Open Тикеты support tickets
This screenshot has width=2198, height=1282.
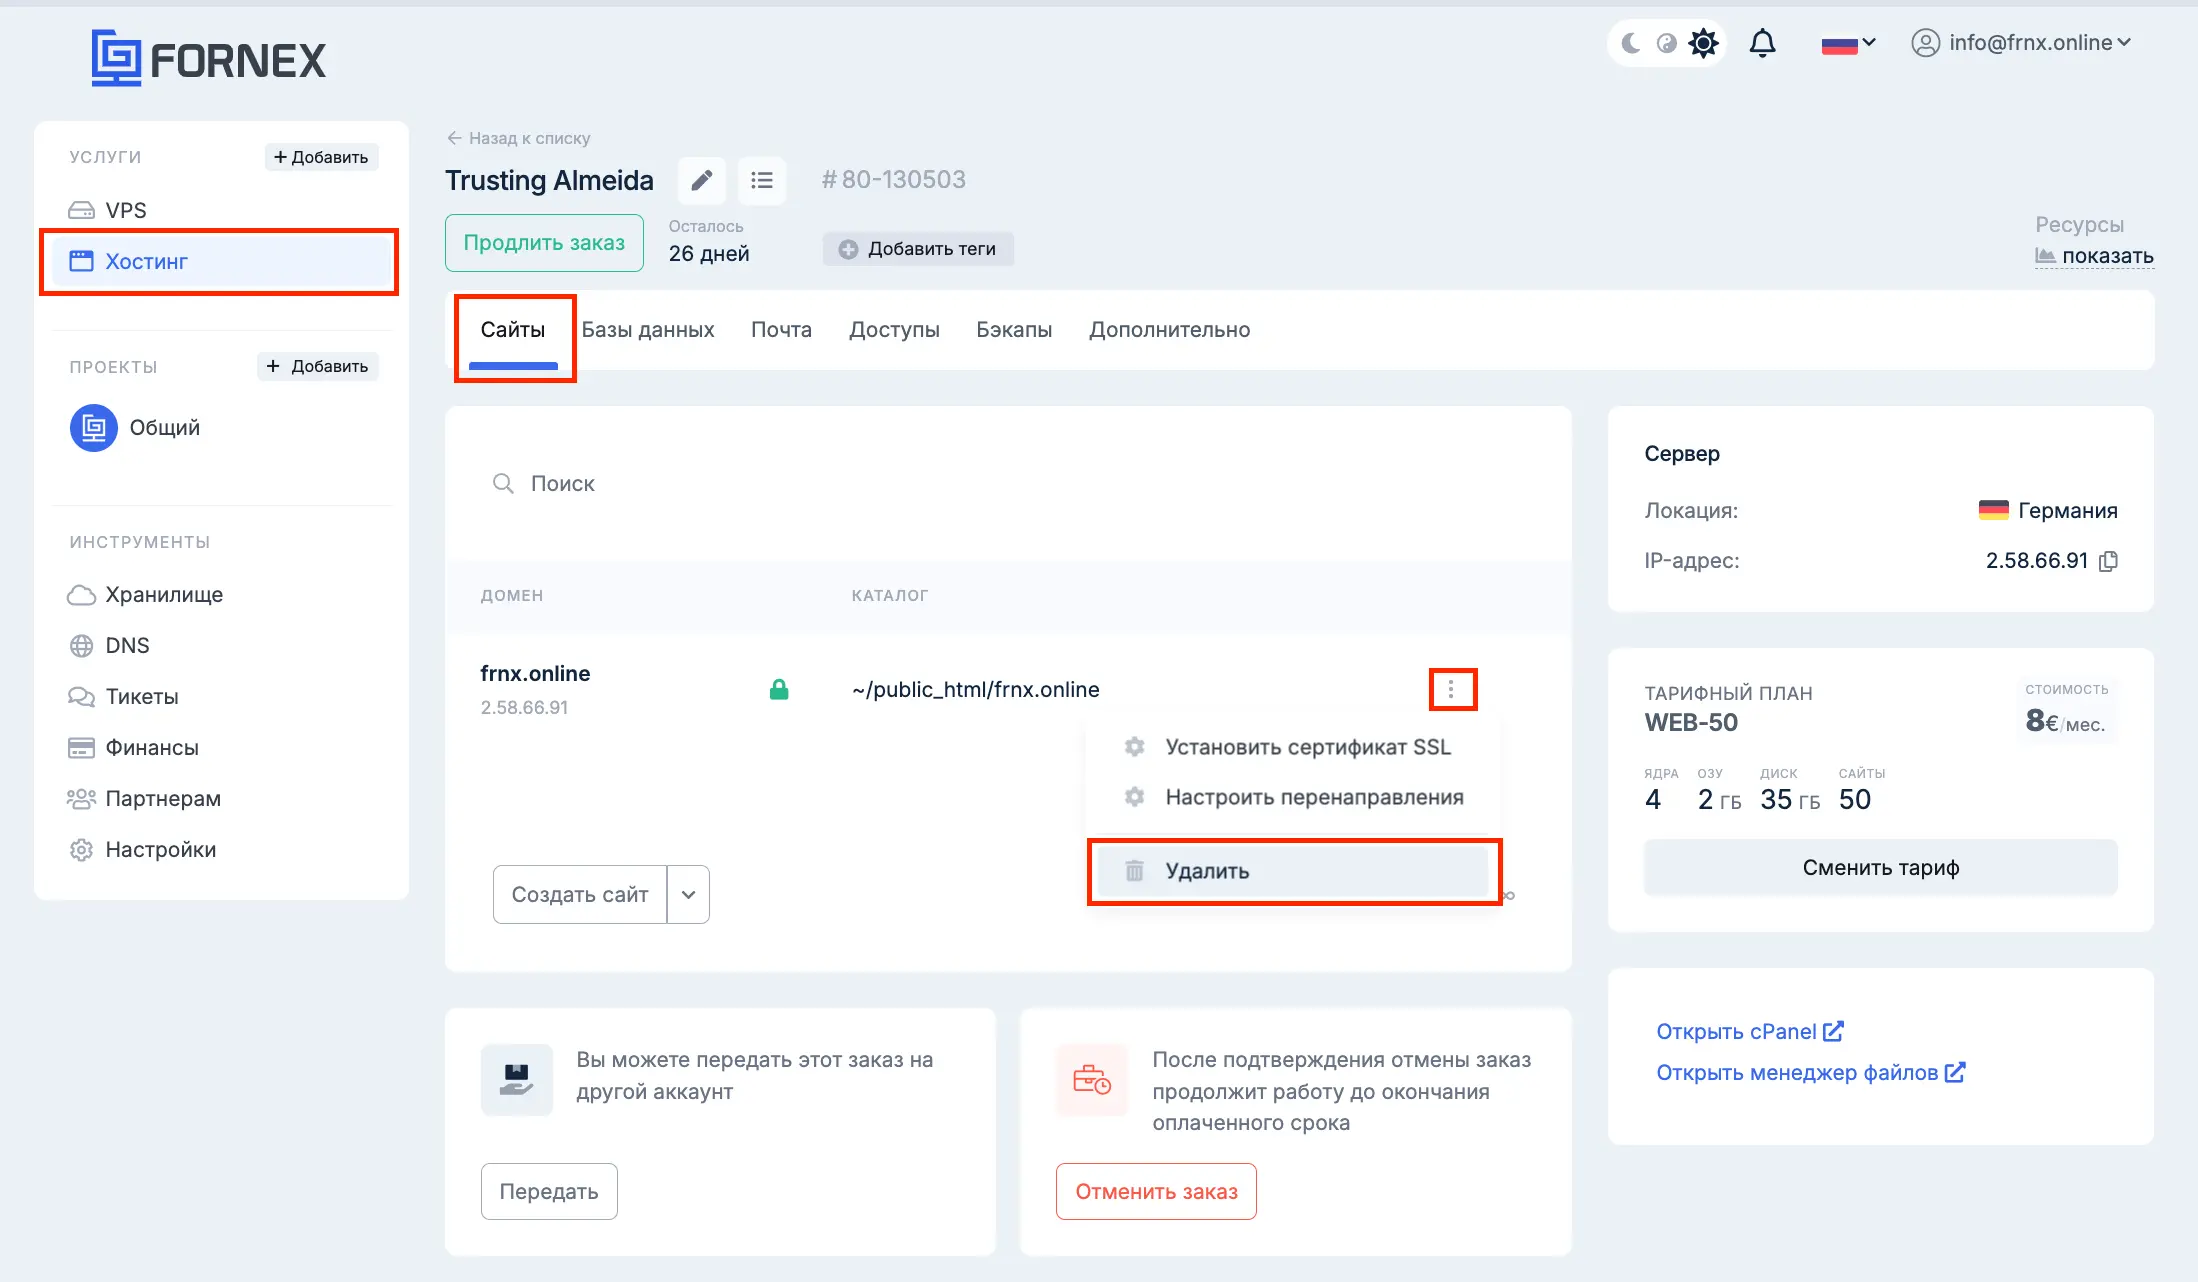click(x=123, y=697)
